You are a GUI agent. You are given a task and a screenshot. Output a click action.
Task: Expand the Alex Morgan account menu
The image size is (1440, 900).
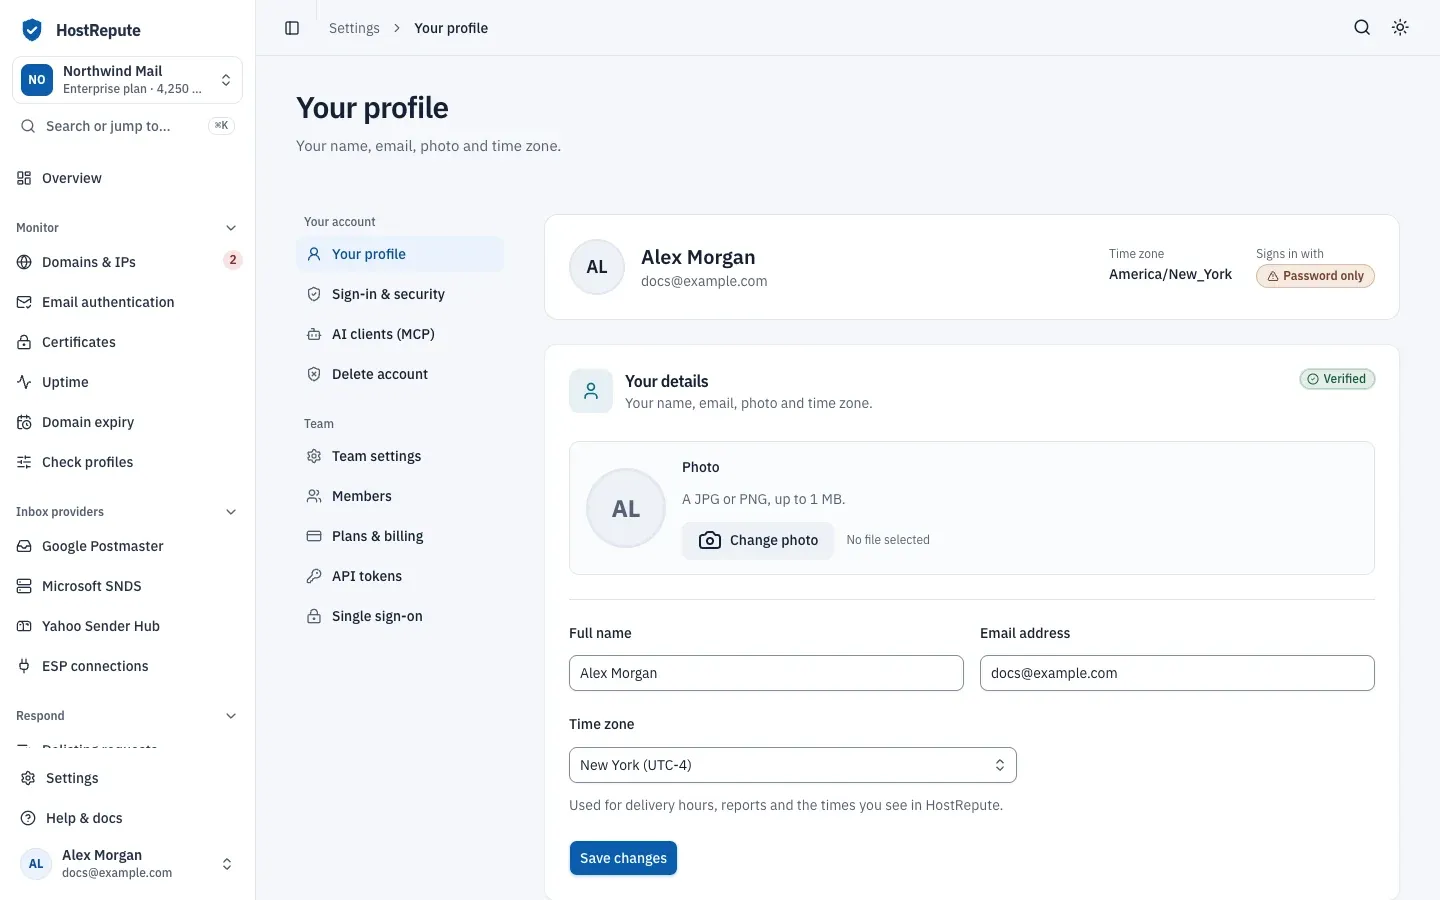coord(127,864)
